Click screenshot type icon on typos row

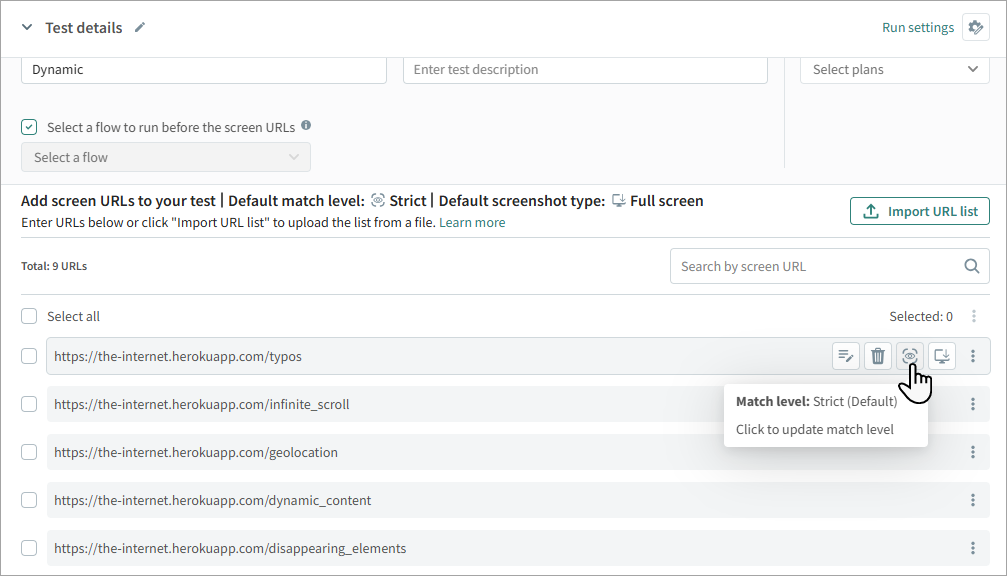pyautogui.click(x=942, y=355)
